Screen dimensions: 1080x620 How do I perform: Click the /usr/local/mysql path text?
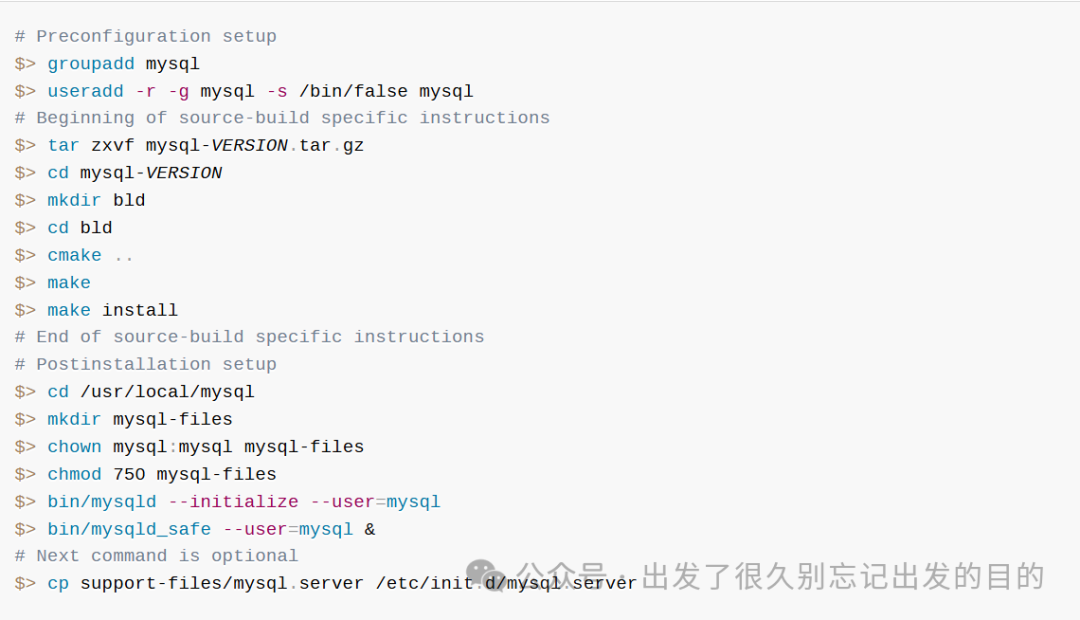pos(167,392)
